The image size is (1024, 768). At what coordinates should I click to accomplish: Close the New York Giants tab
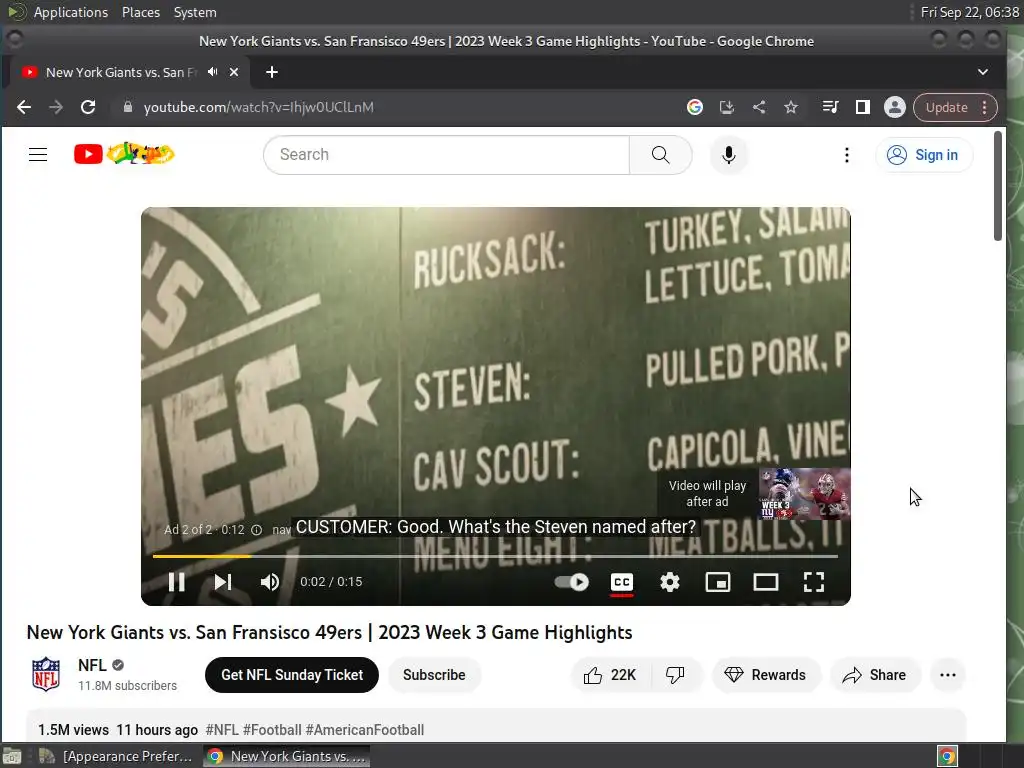(x=234, y=72)
